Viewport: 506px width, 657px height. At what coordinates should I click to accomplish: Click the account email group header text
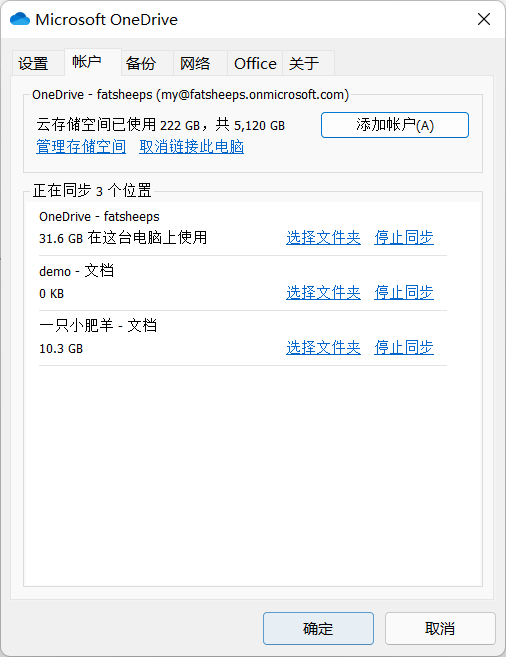(x=191, y=95)
